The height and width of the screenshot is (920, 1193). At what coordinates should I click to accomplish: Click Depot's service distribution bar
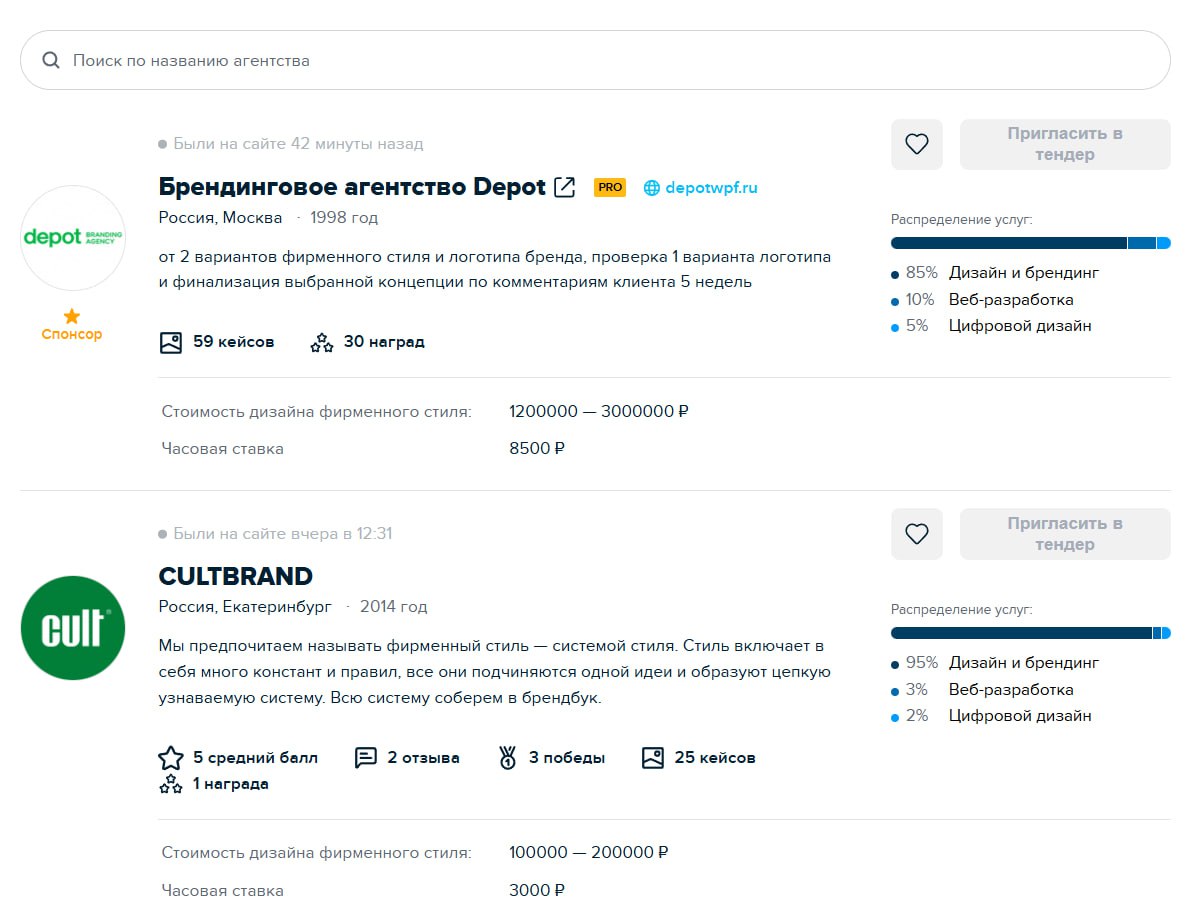(x=1030, y=244)
